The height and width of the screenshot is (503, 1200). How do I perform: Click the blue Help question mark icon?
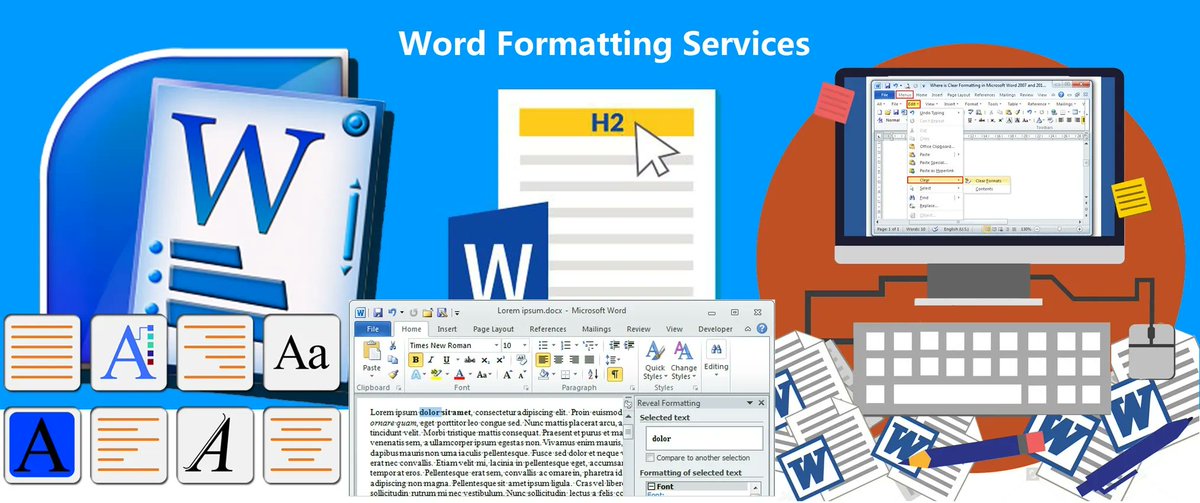coord(762,329)
